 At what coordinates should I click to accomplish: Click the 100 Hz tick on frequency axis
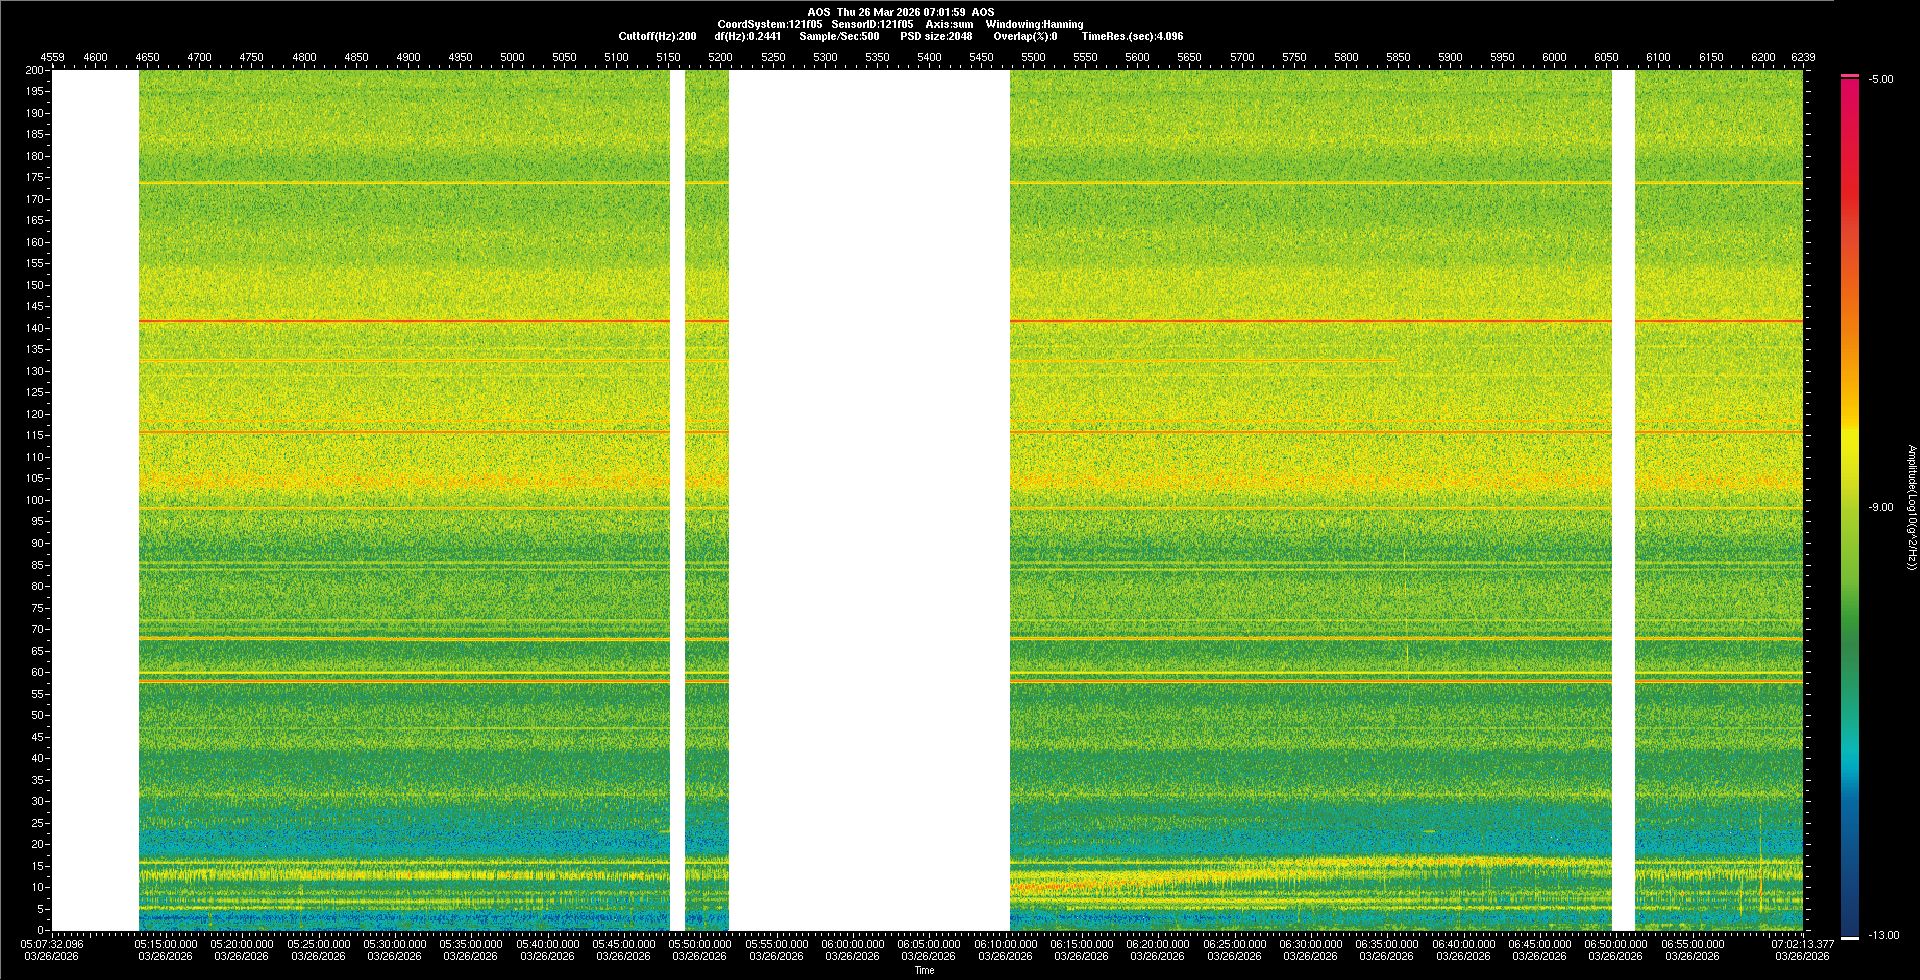tap(34, 500)
